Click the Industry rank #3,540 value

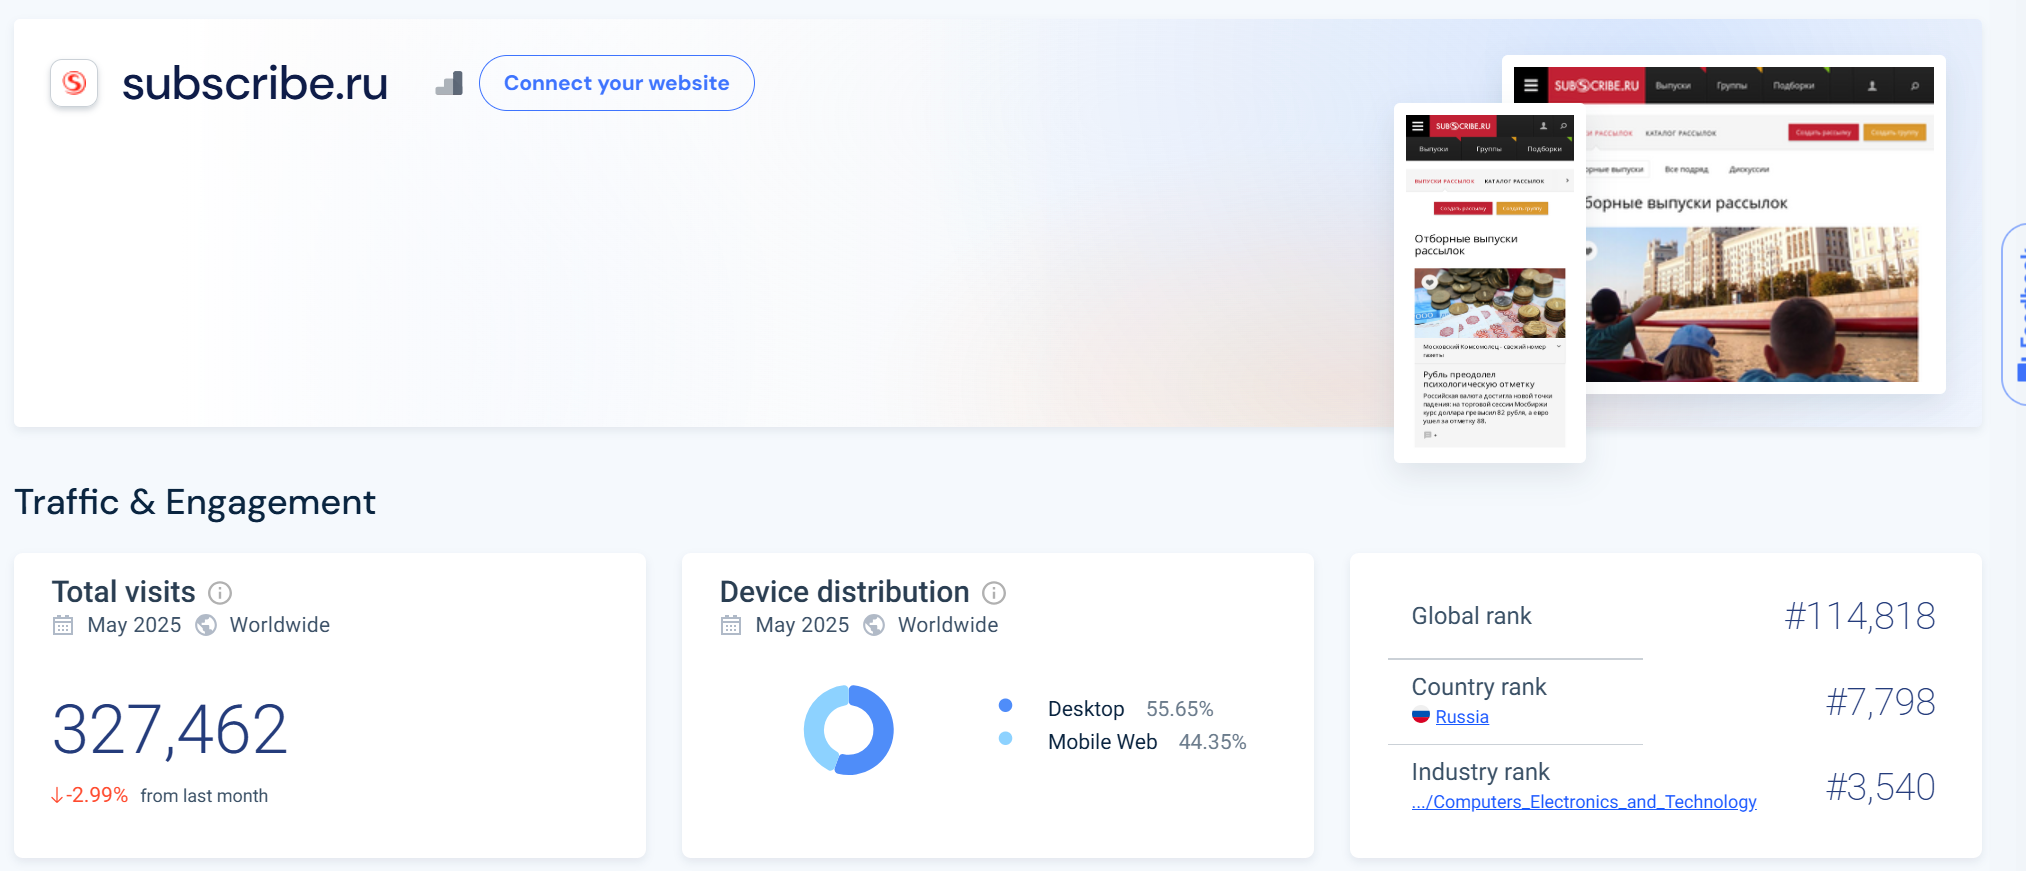[1881, 787]
